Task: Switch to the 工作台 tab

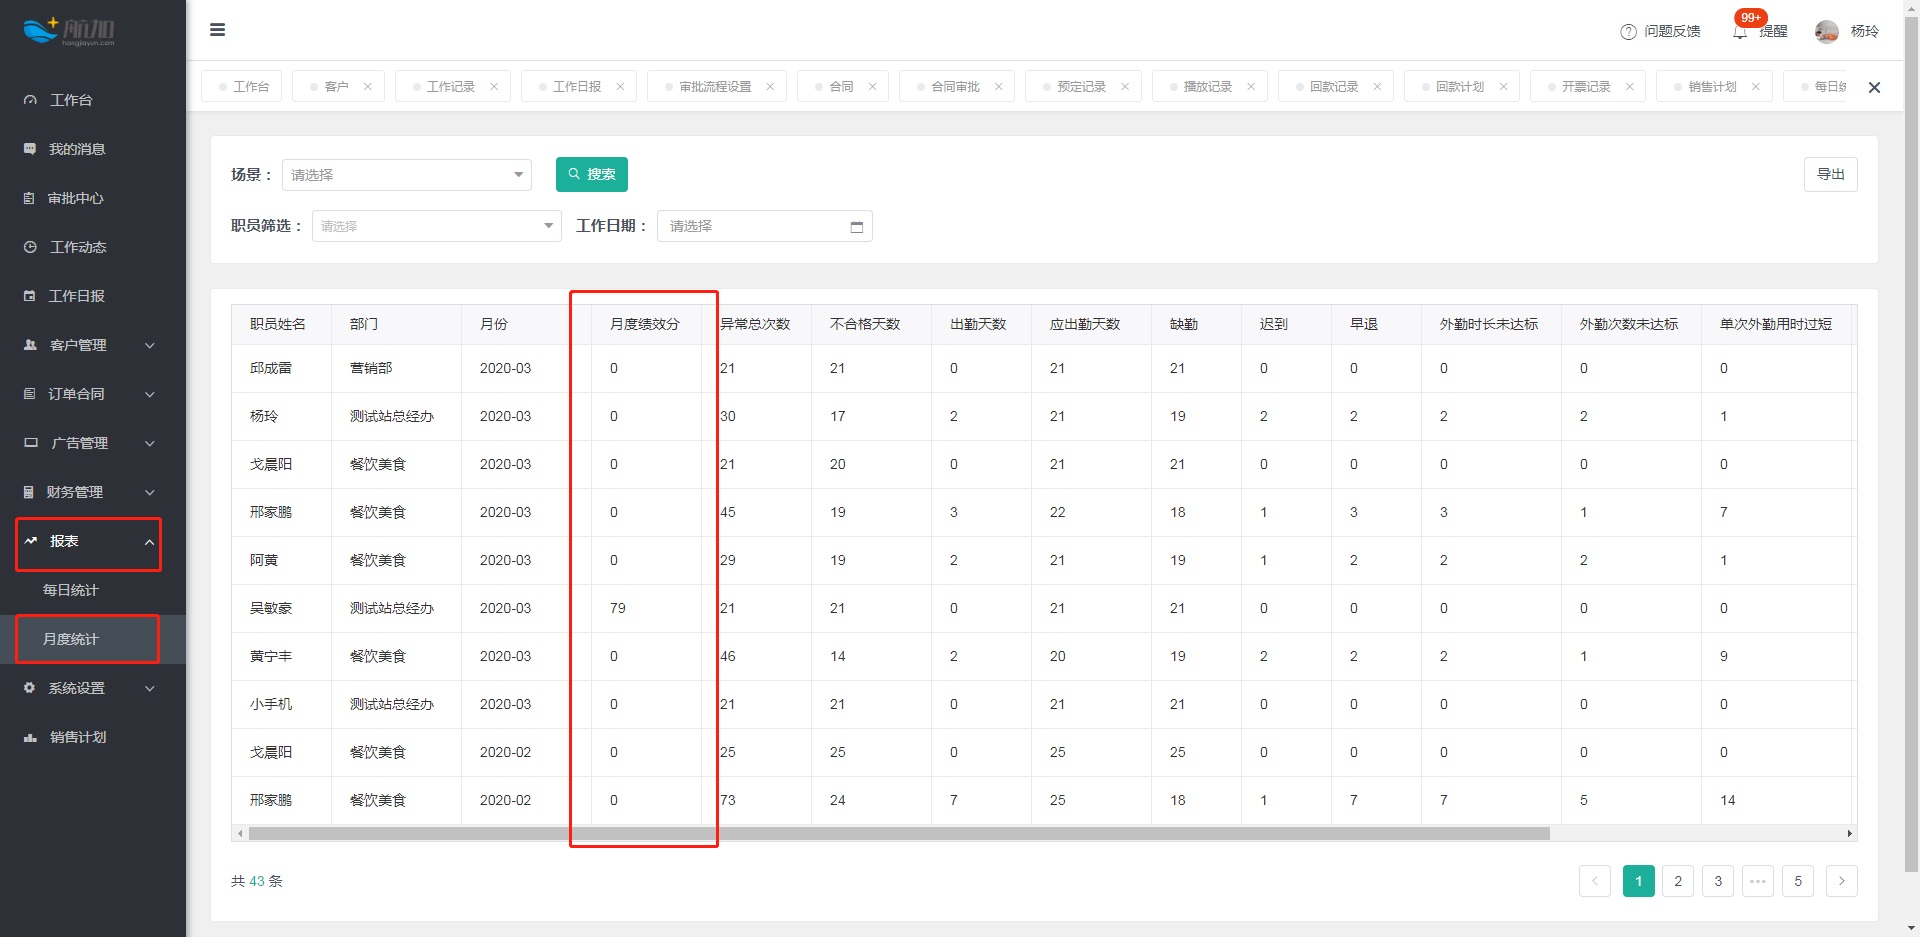Action: click(242, 87)
